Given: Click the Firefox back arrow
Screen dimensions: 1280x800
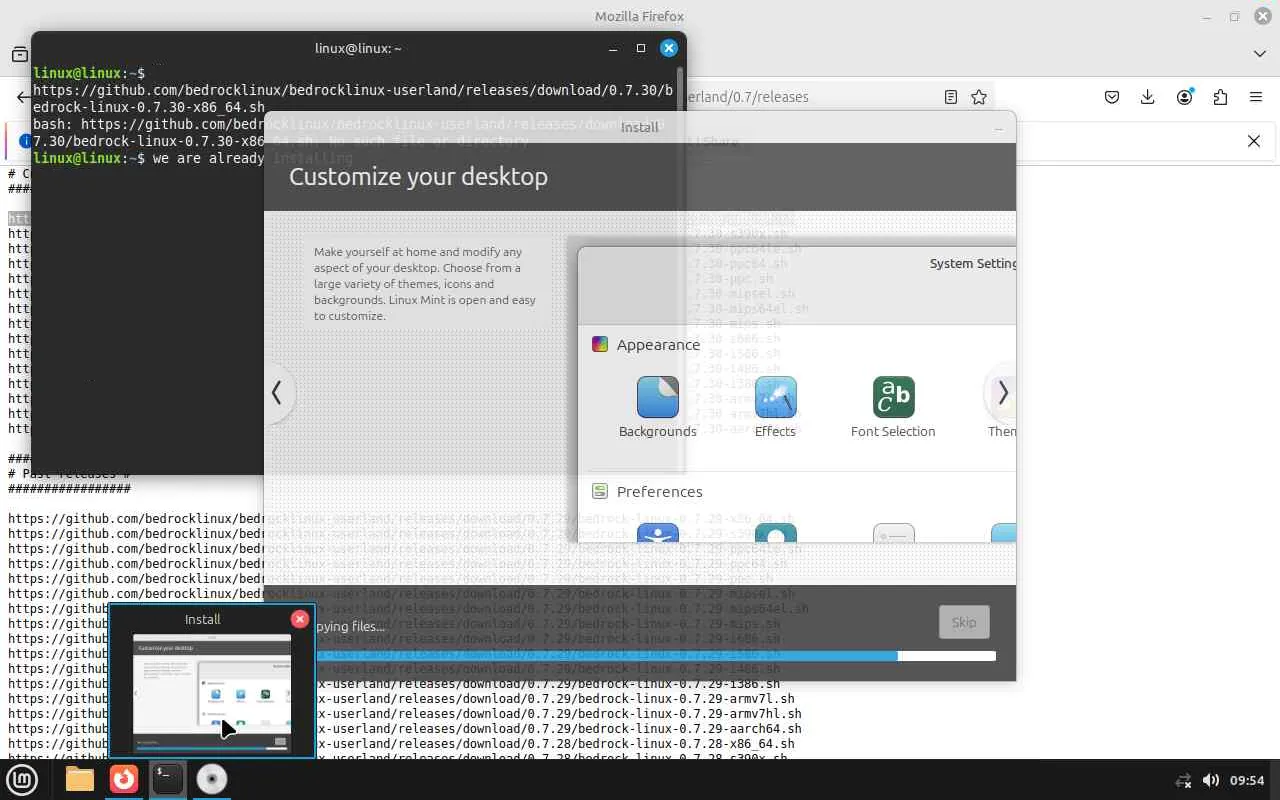Looking at the screenshot, I should [23, 97].
